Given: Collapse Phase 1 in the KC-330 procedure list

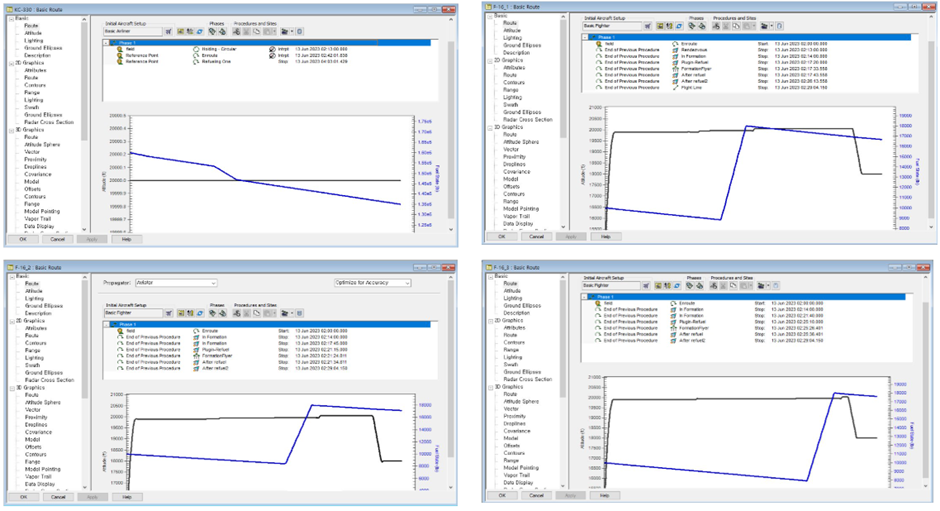Looking at the screenshot, I should [x=106, y=43].
